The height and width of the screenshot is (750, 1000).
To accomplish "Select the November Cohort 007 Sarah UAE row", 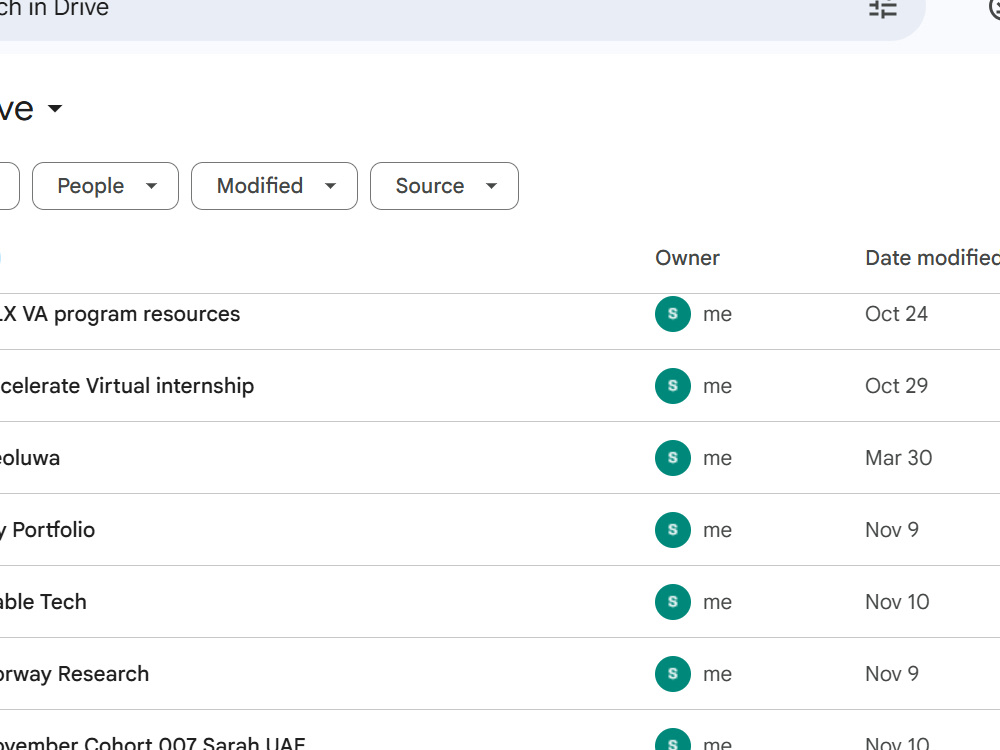I will coord(500,731).
